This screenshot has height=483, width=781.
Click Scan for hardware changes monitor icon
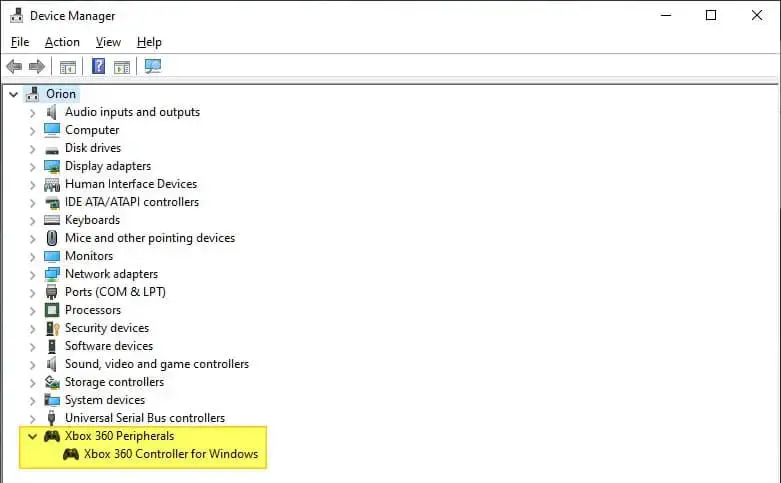point(153,66)
